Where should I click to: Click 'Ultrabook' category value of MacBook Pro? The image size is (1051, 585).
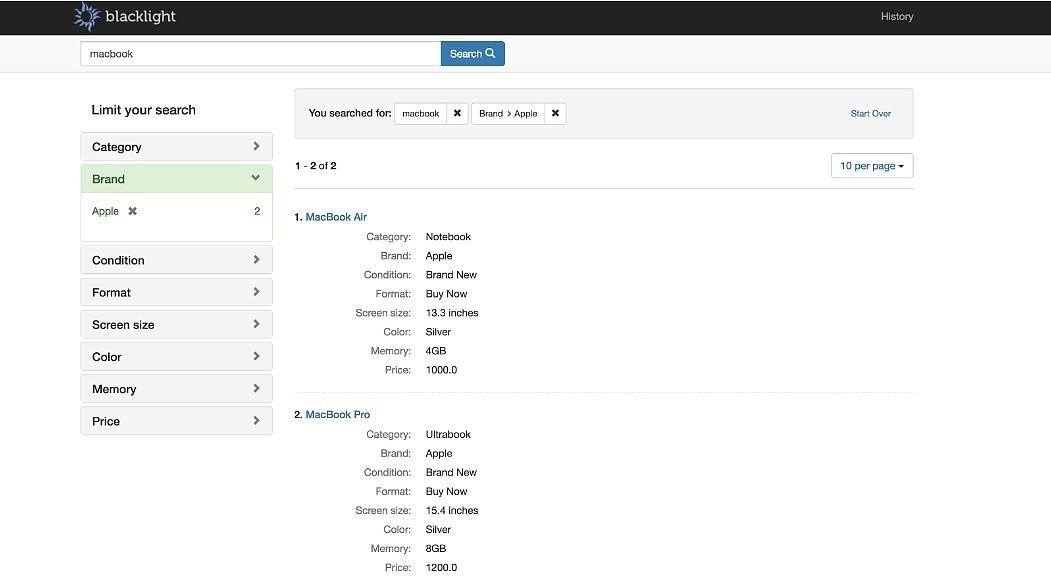coord(448,434)
